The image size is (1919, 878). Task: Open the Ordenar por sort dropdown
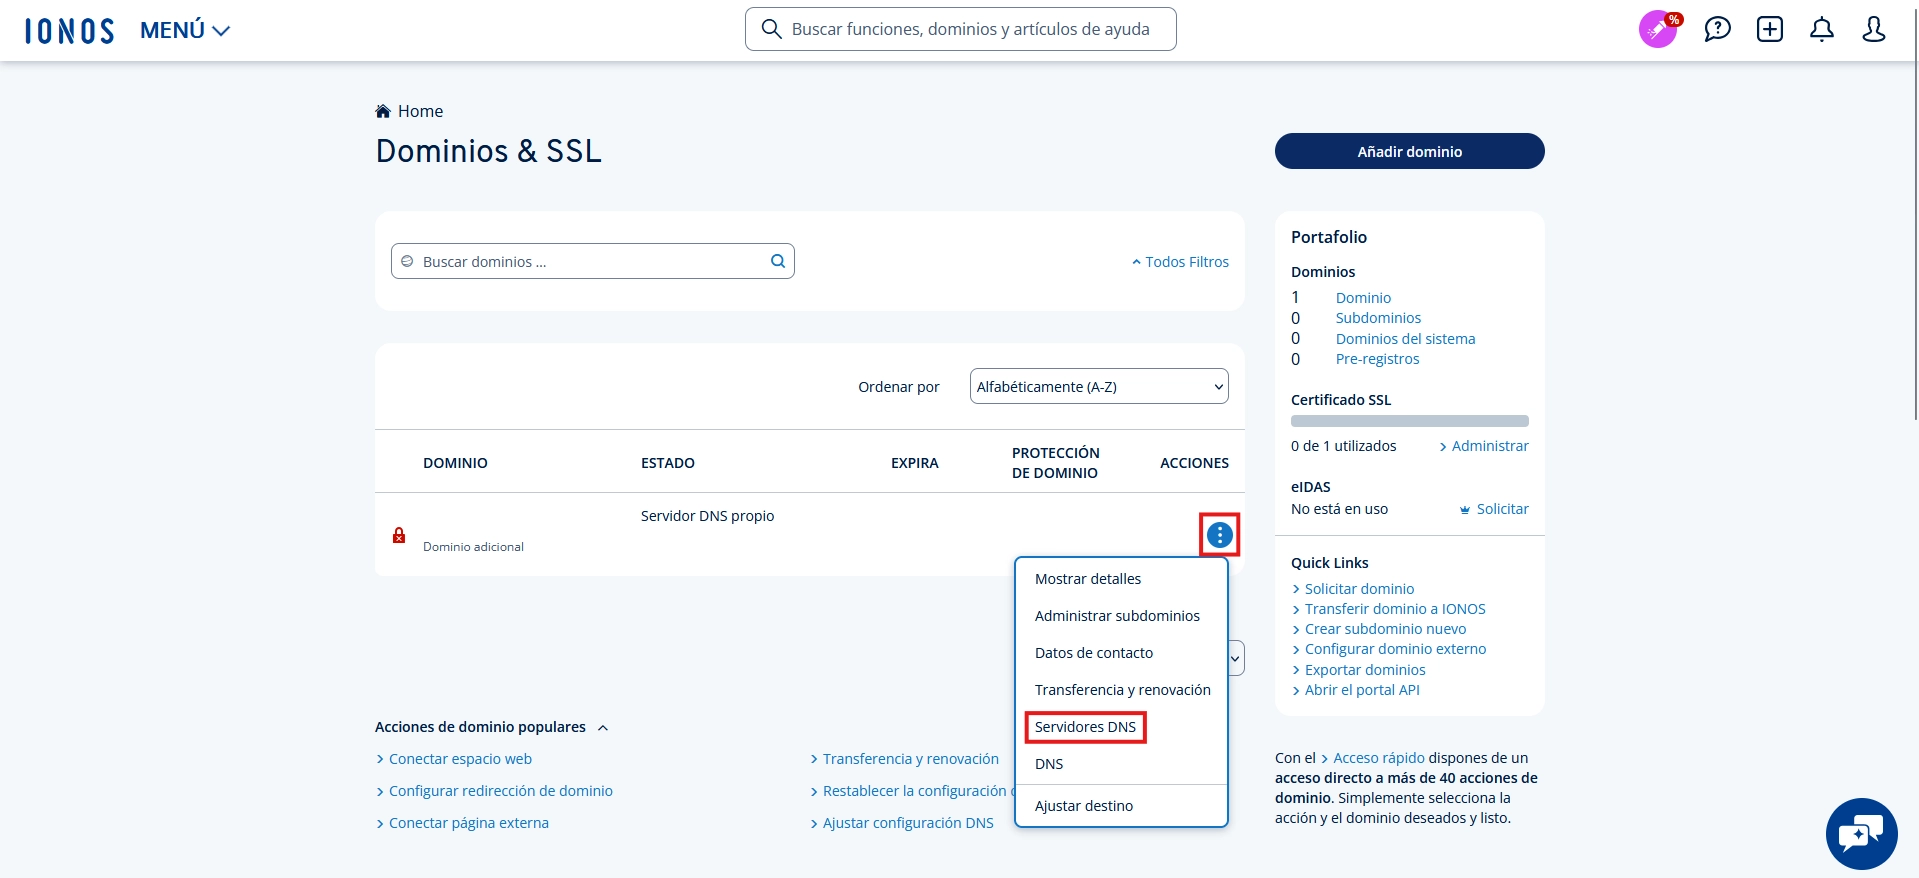[x=1098, y=386]
